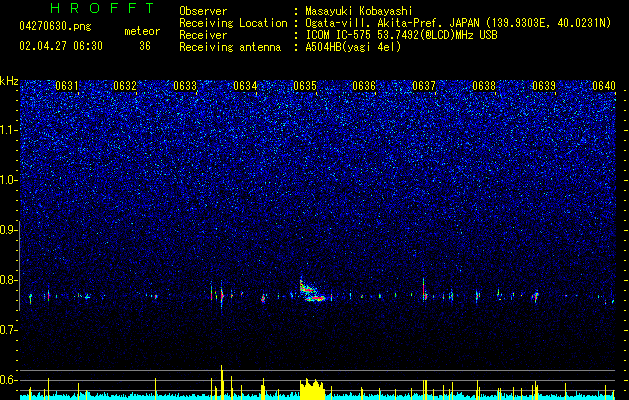
Task: Click the 0635 time marker
Action: point(305,86)
